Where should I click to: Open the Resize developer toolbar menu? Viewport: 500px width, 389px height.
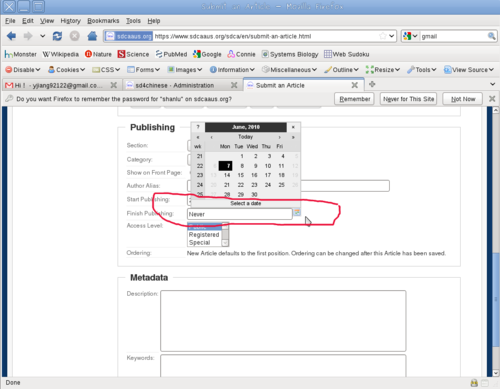click(383, 70)
